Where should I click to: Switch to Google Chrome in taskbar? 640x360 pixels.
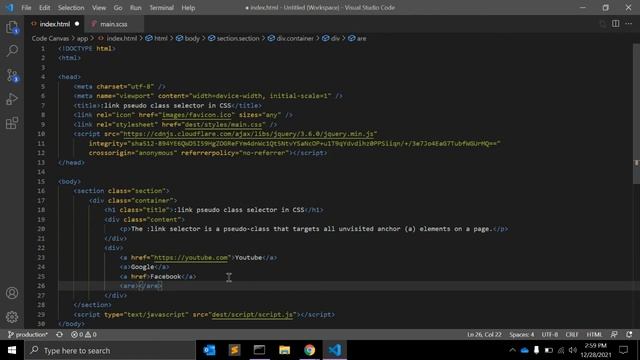pyautogui.click(x=309, y=350)
